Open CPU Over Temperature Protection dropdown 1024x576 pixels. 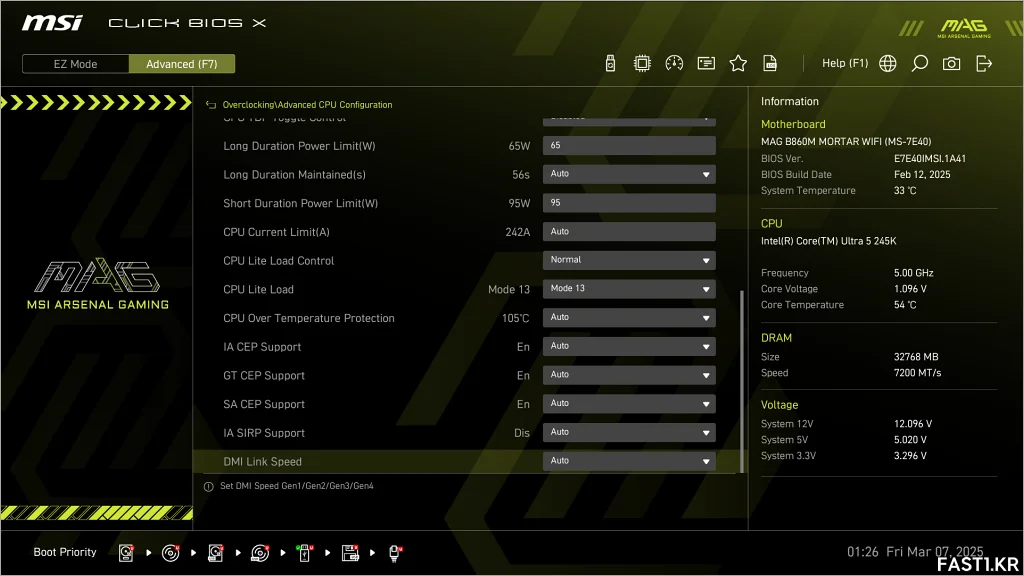point(629,318)
